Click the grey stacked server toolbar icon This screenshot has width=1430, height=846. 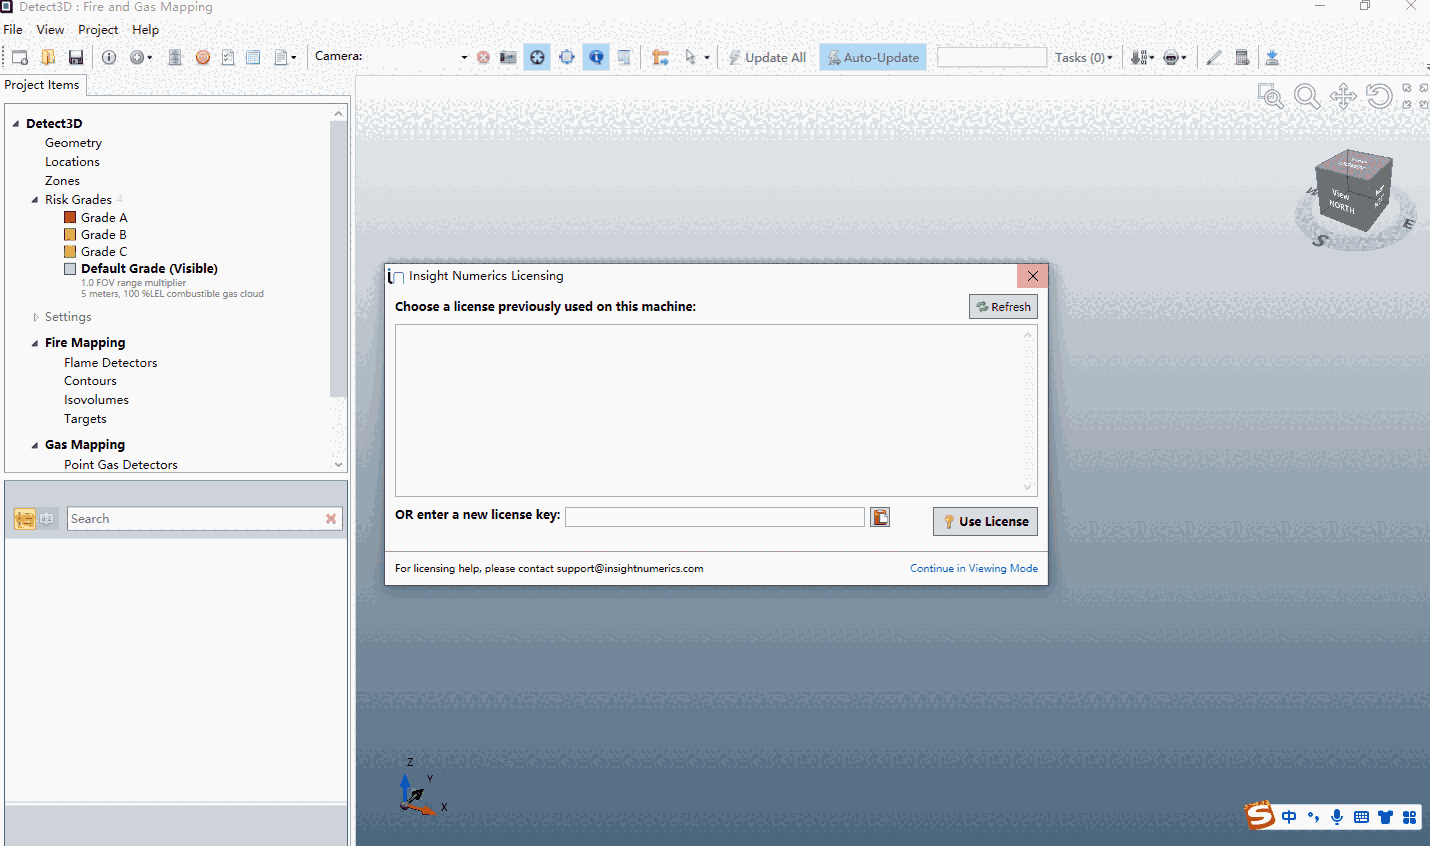tap(175, 57)
